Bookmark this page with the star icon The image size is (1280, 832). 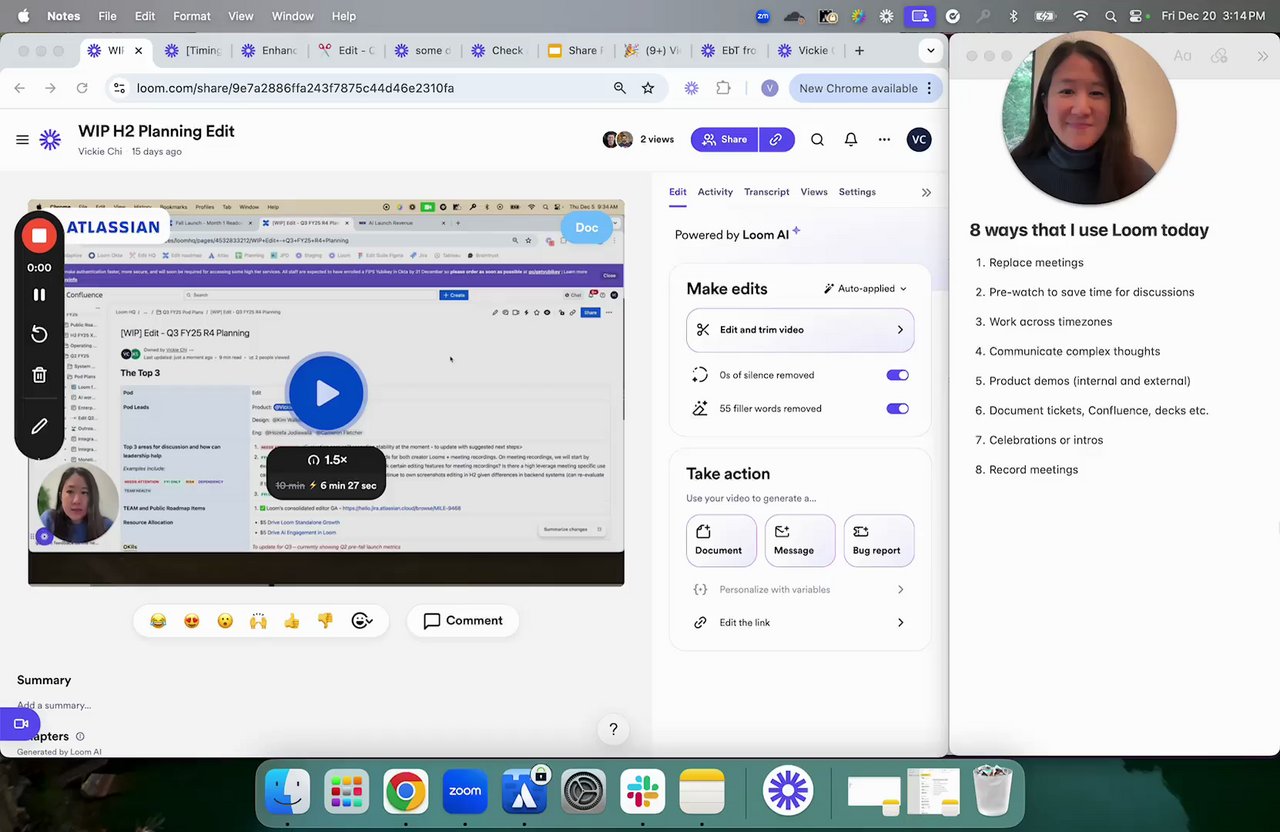pyautogui.click(x=648, y=88)
